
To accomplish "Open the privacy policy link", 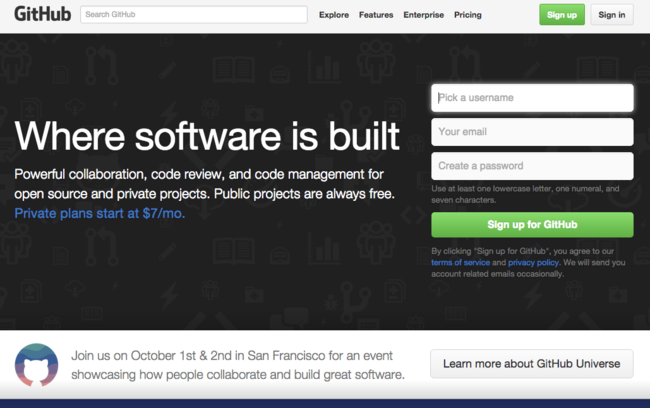I will point(534,262).
